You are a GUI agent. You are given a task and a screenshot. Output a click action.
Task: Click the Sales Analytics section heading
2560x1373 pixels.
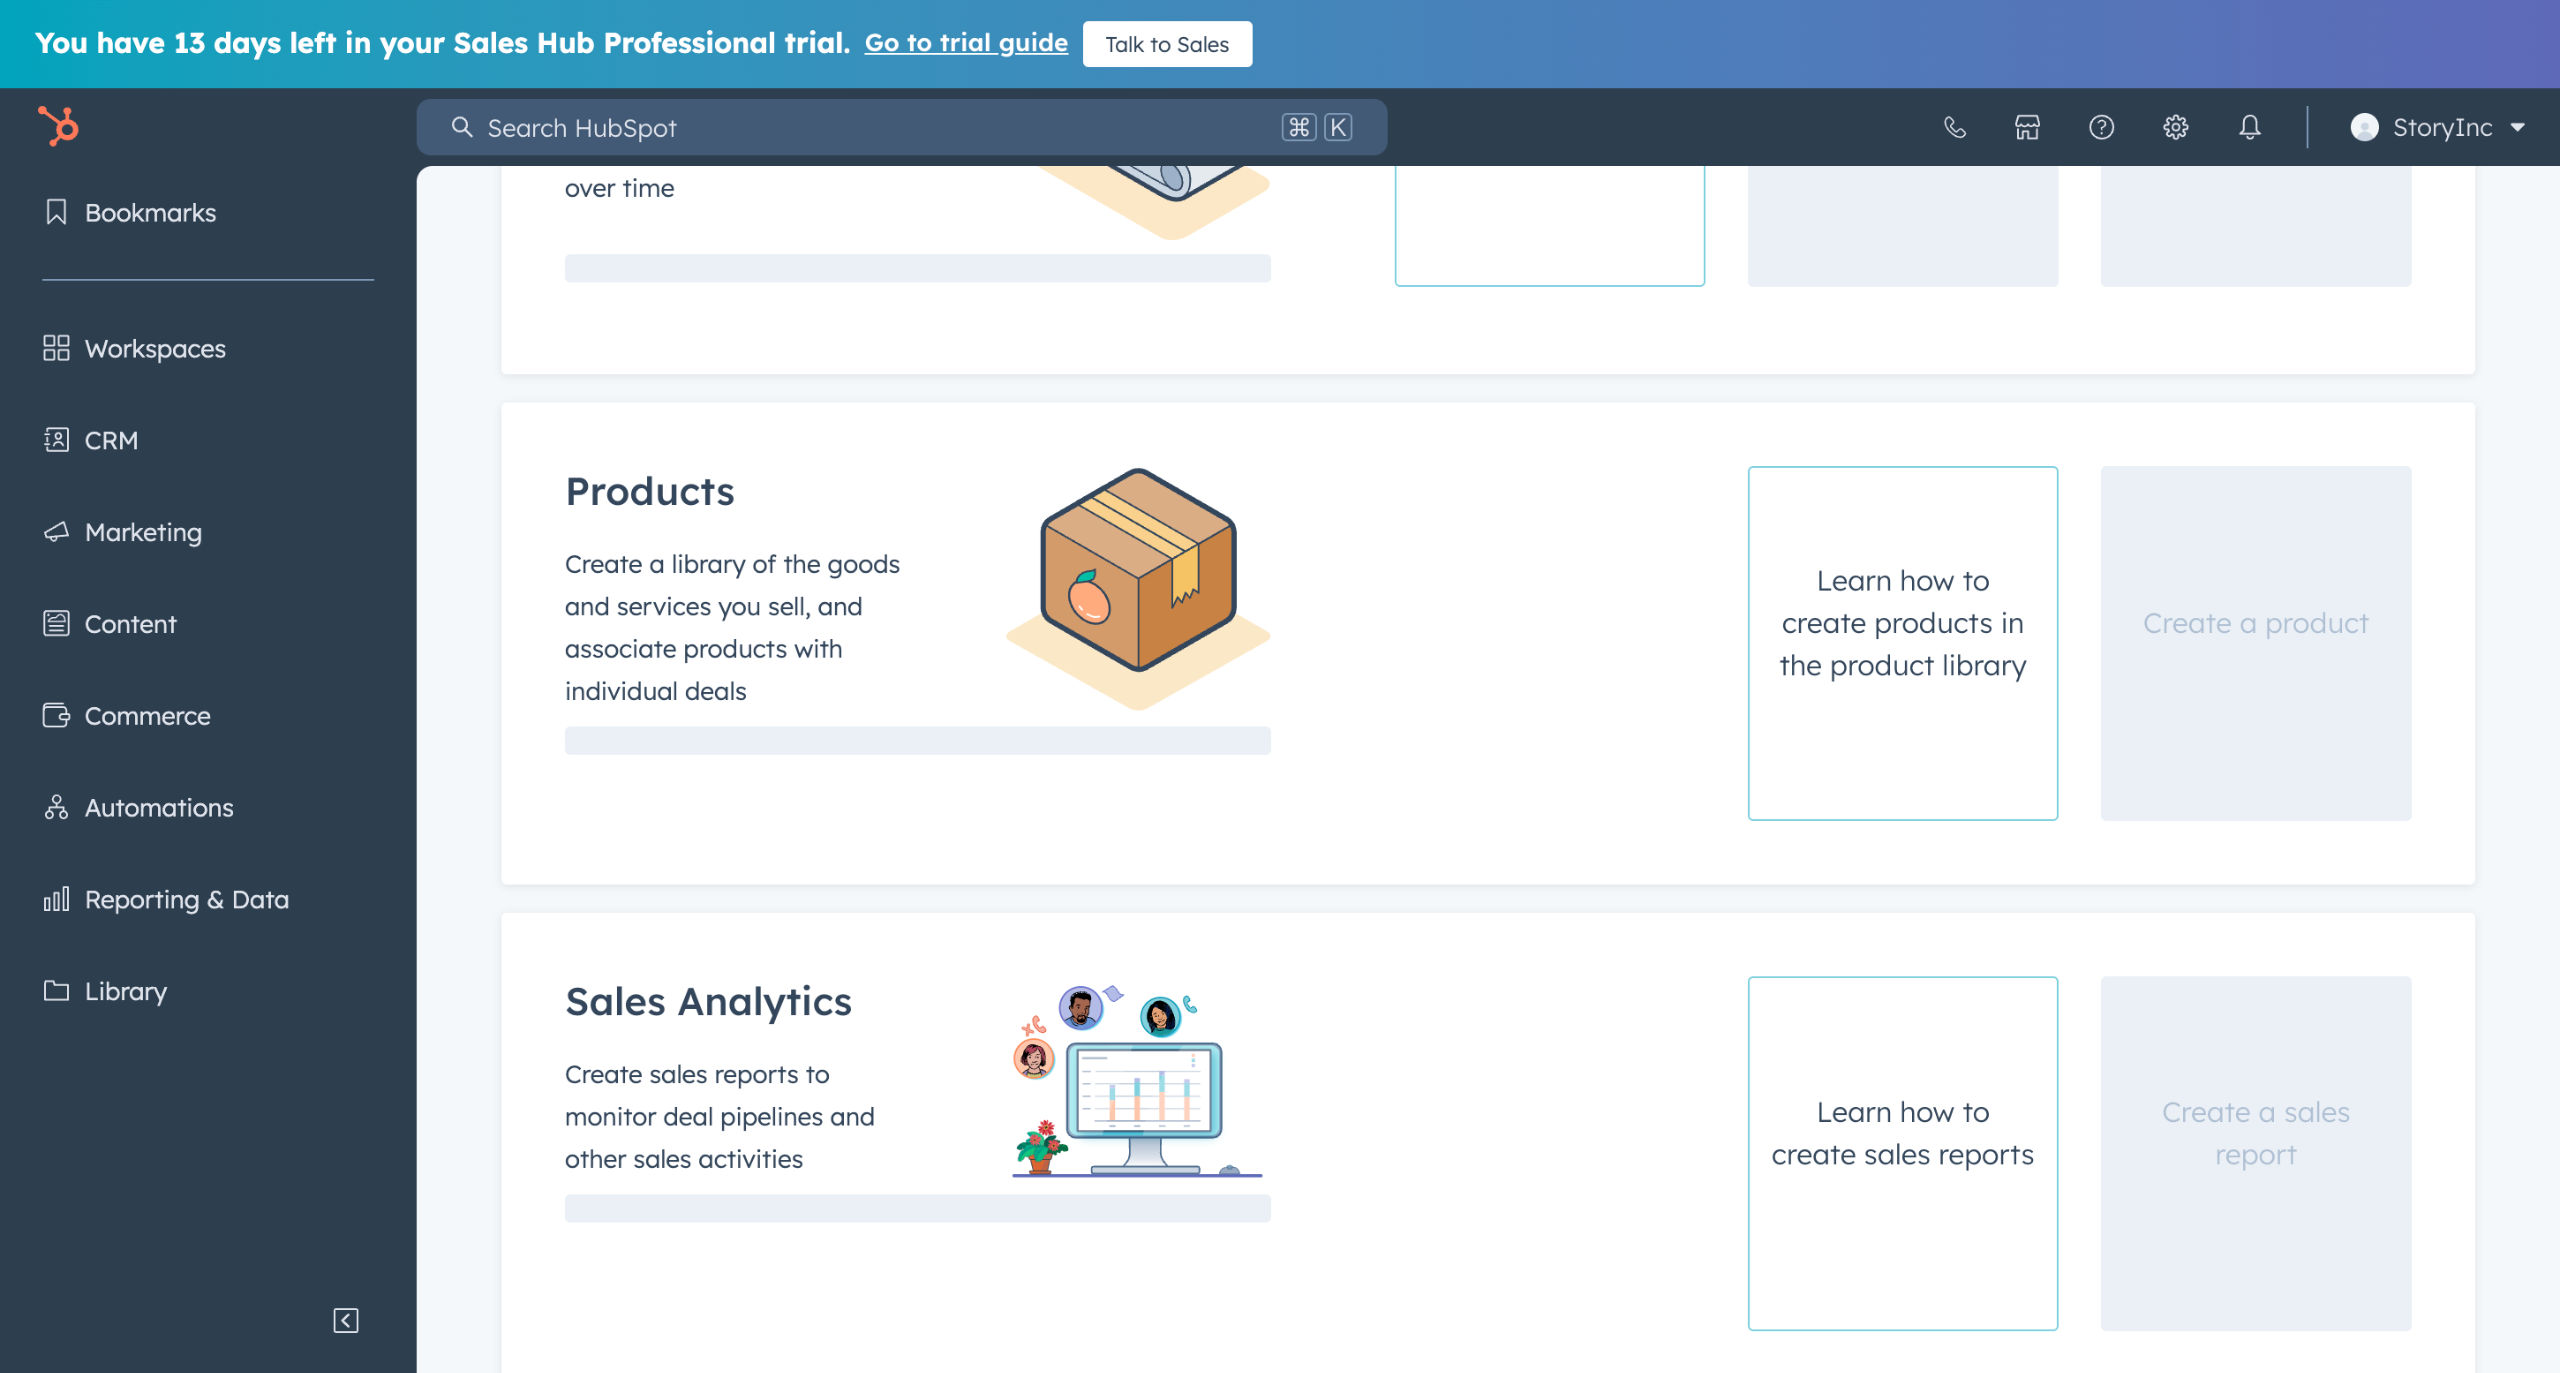[708, 1001]
